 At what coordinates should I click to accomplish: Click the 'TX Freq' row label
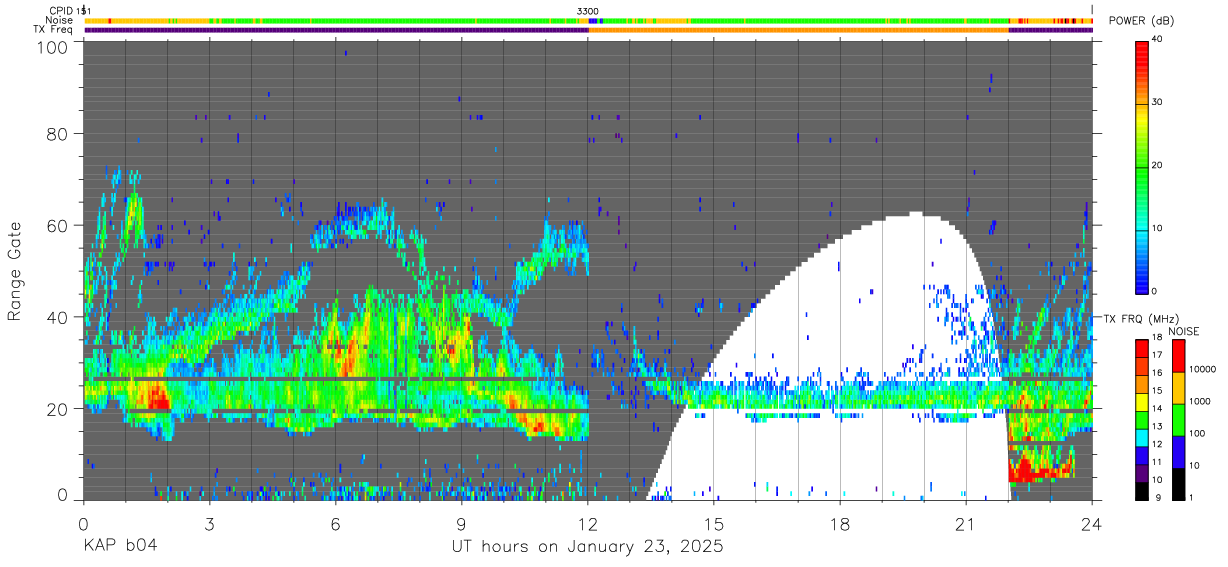(x=53, y=29)
